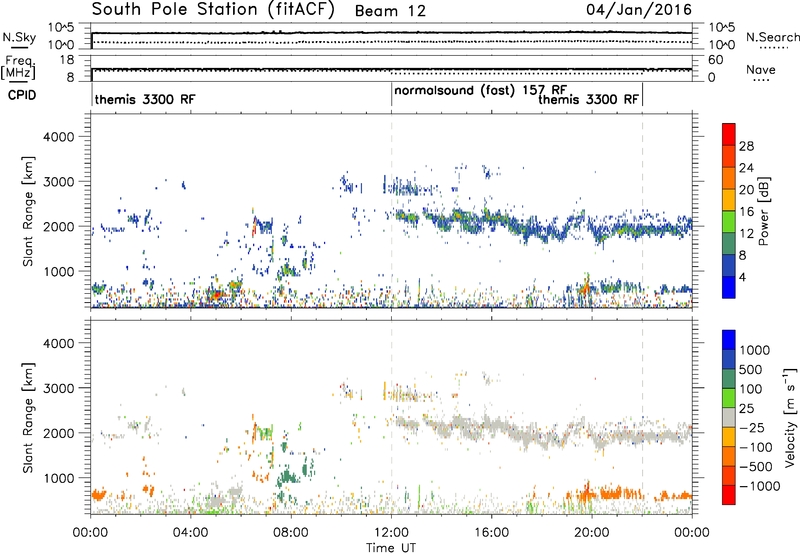Pick the light green 25–100 Velocity segment

[729, 398]
